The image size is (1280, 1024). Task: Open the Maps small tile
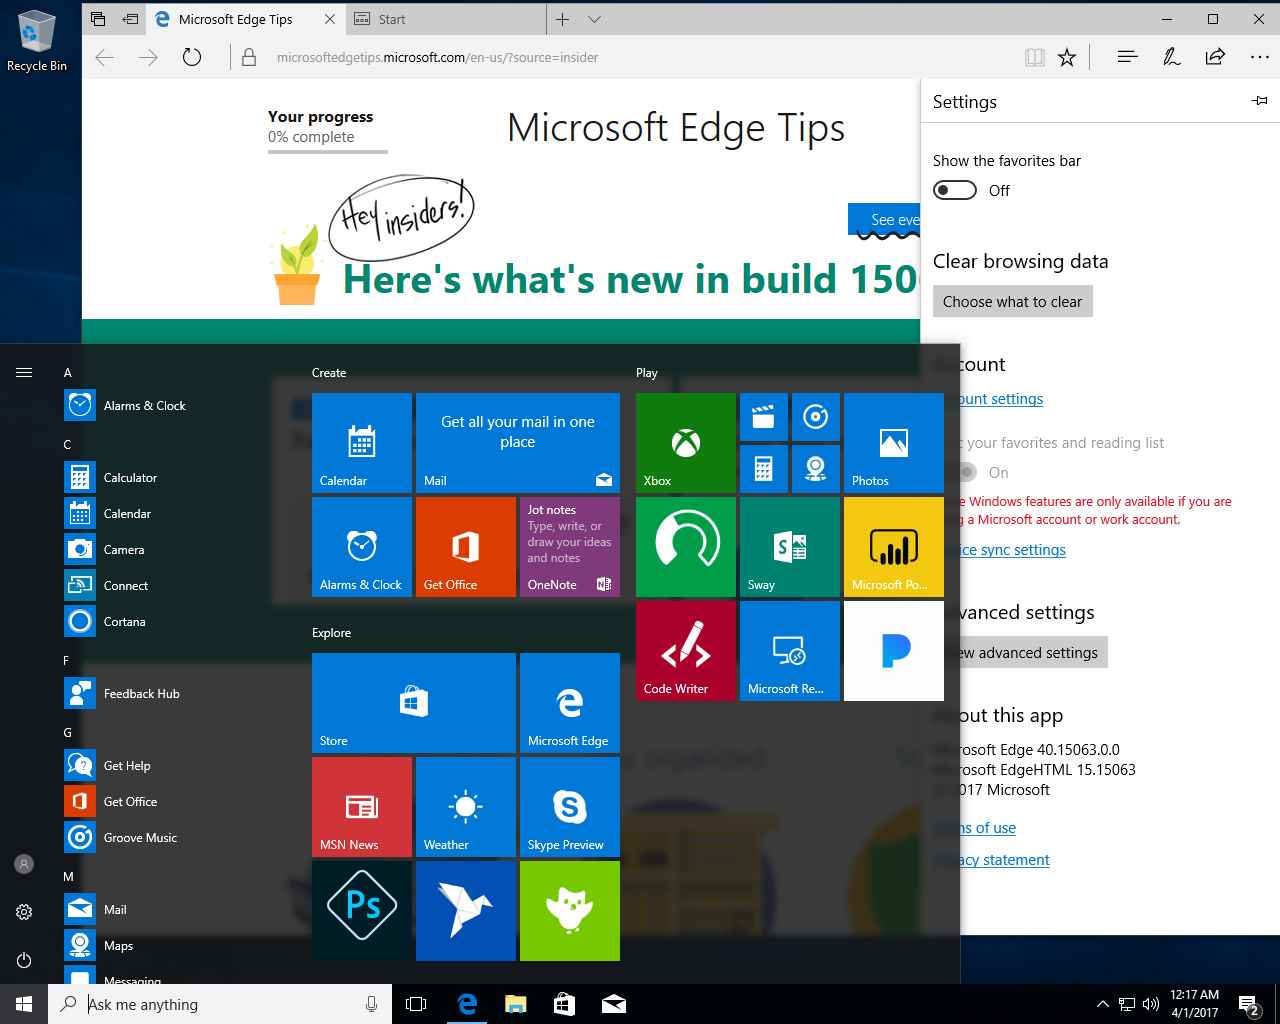tap(816, 469)
